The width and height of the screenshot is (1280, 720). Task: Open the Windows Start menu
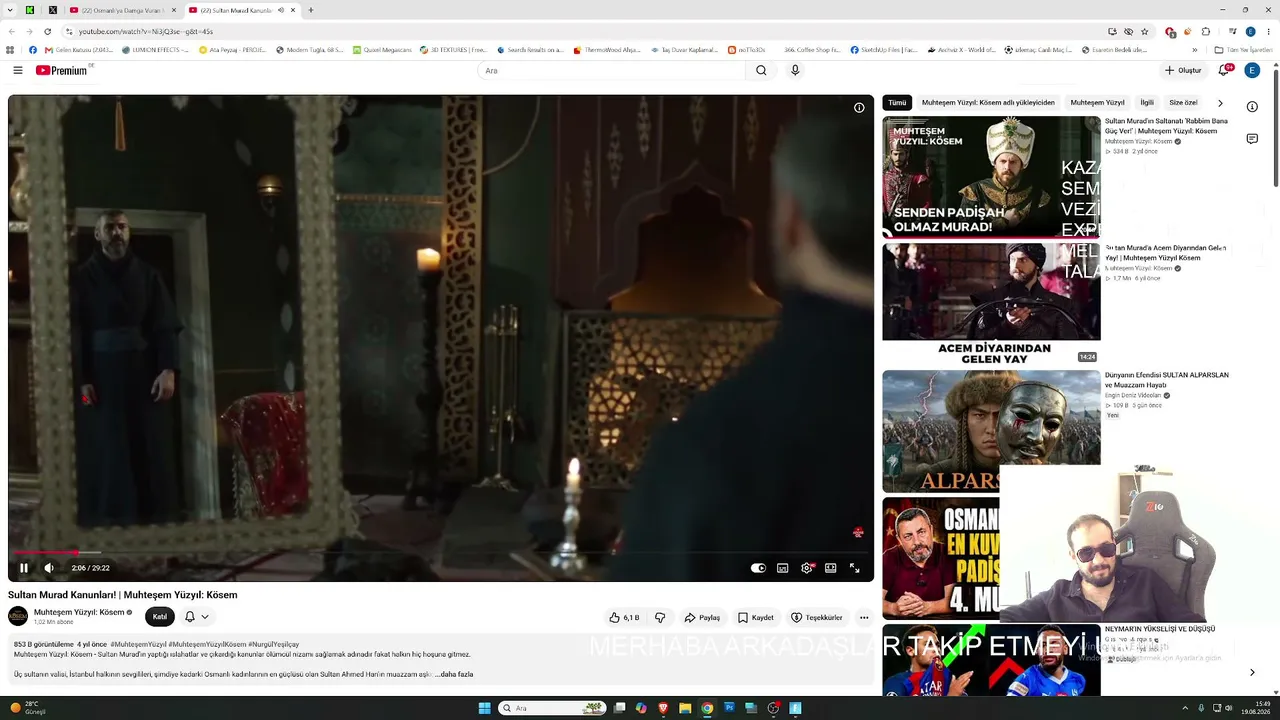click(485, 708)
